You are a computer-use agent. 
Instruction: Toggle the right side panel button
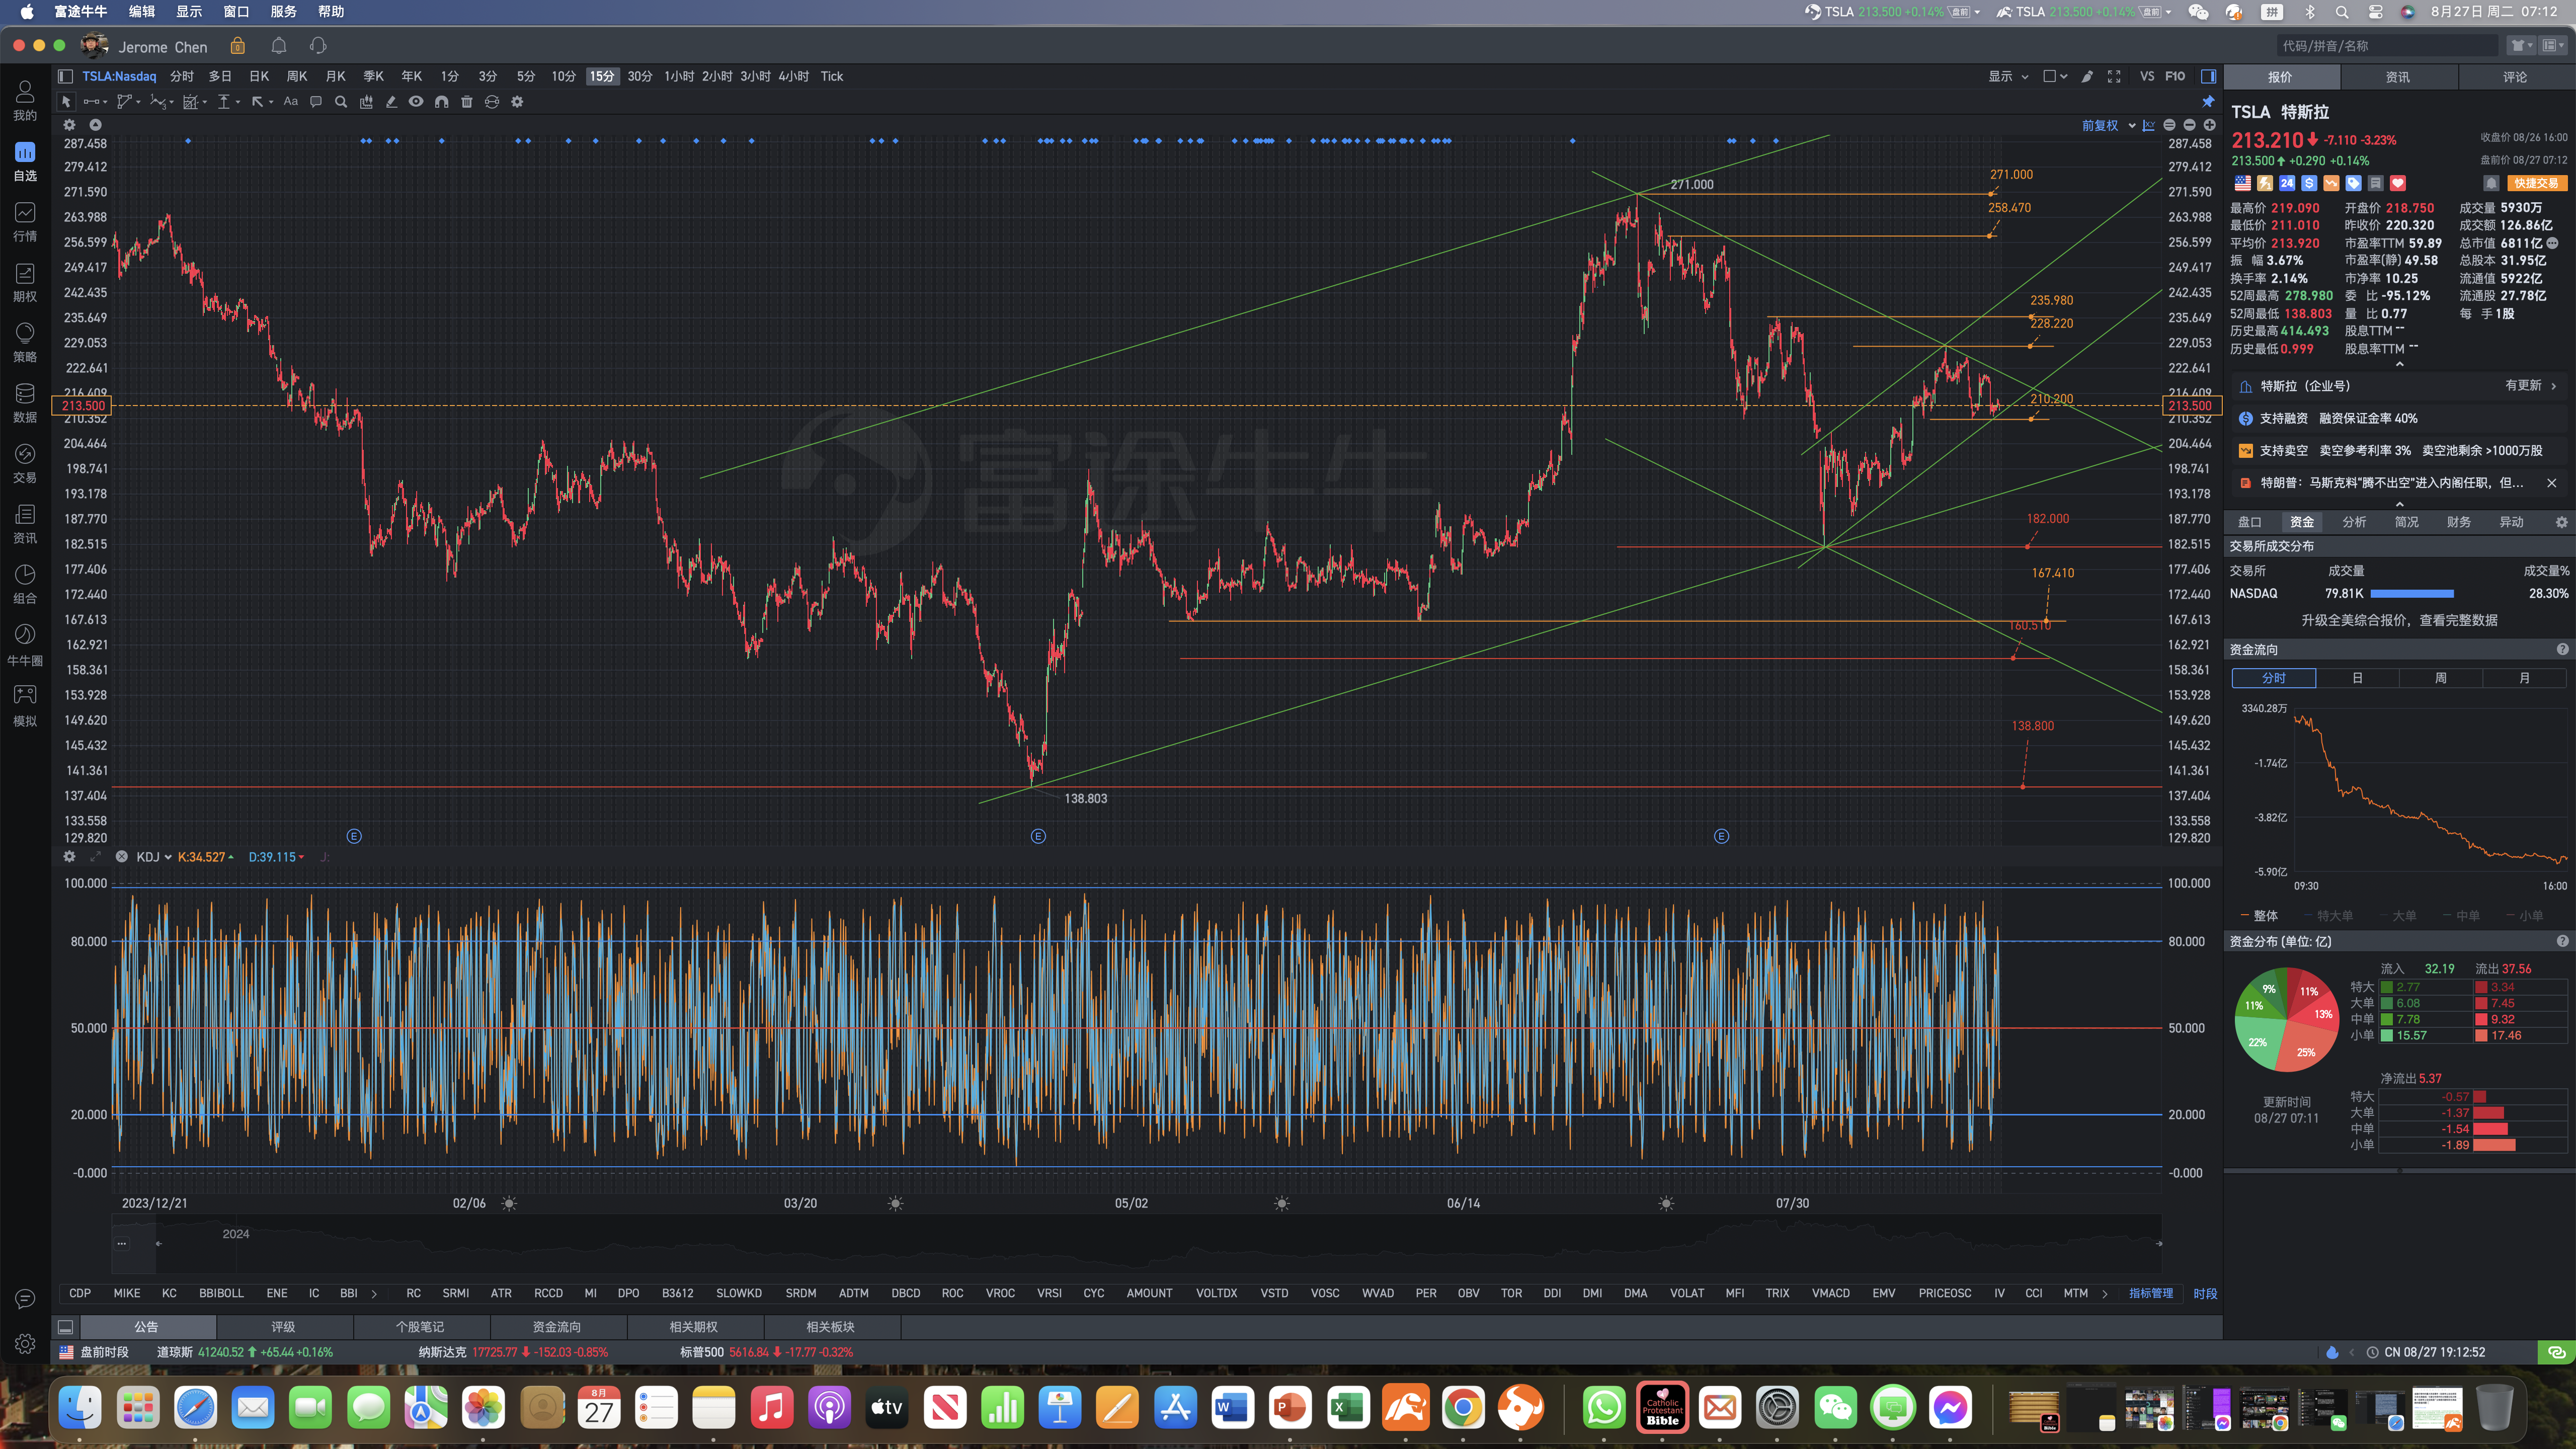2209,77
